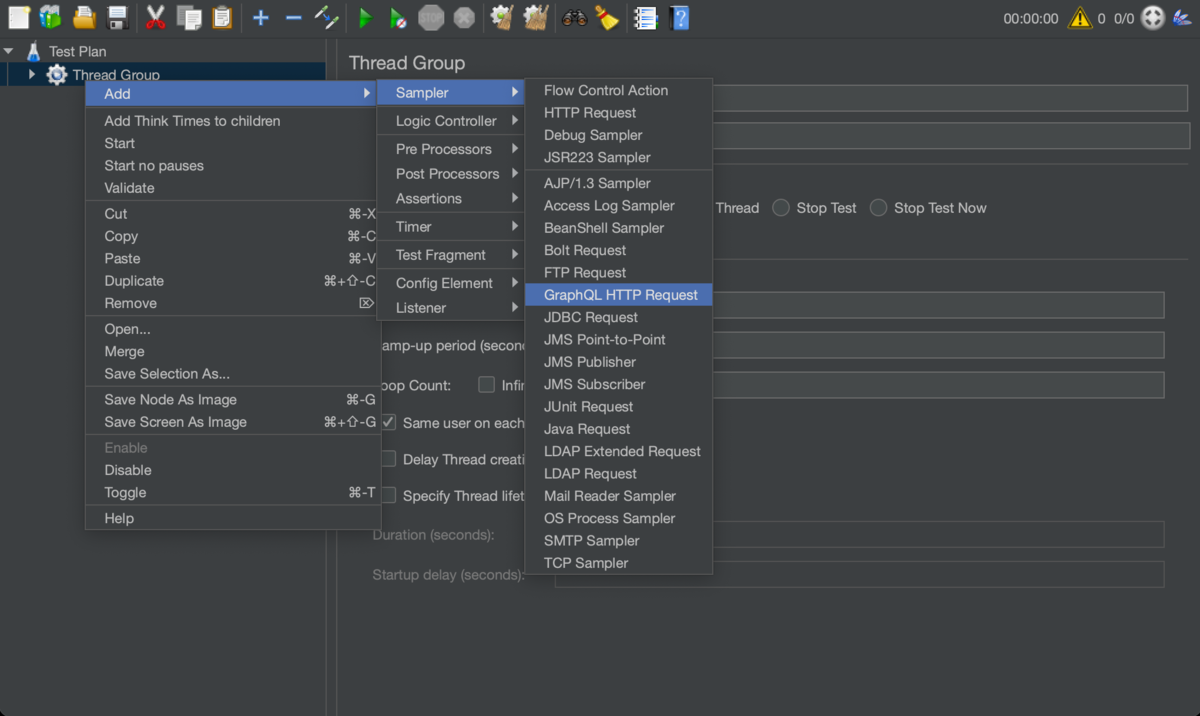Screen dimensions: 1200x716
Task: Open the Timer submenu
Action: (x=451, y=227)
